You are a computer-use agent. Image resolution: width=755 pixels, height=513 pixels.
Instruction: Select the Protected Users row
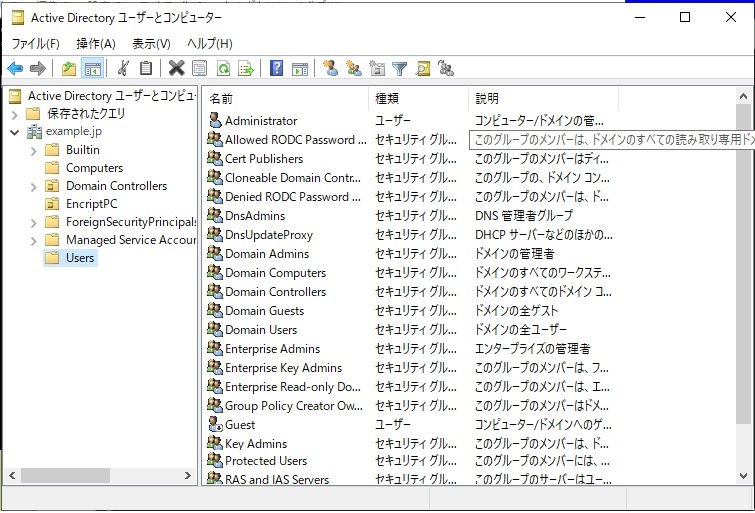410,461
